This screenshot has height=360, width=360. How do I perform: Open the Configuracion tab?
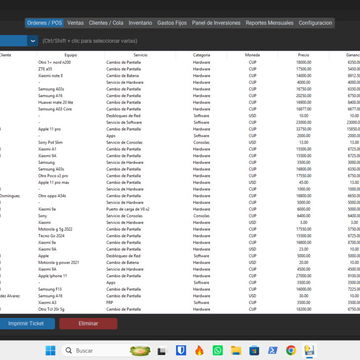315,23
